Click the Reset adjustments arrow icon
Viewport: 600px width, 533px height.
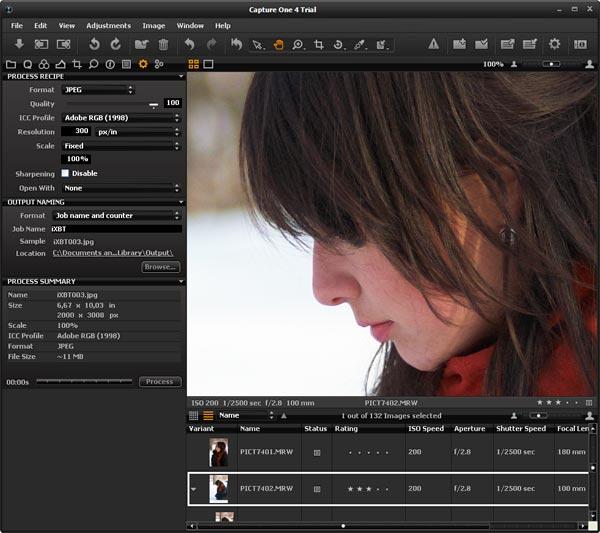tap(236, 44)
